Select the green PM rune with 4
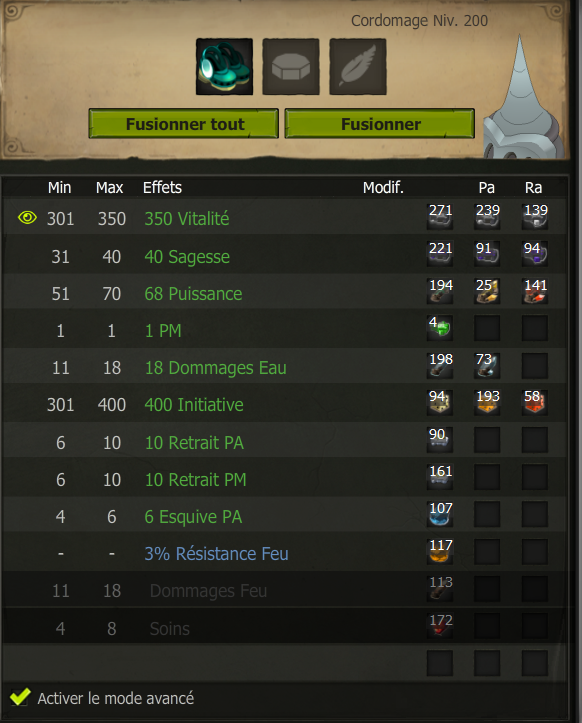The width and height of the screenshot is (582, 723). click(439, 328)
